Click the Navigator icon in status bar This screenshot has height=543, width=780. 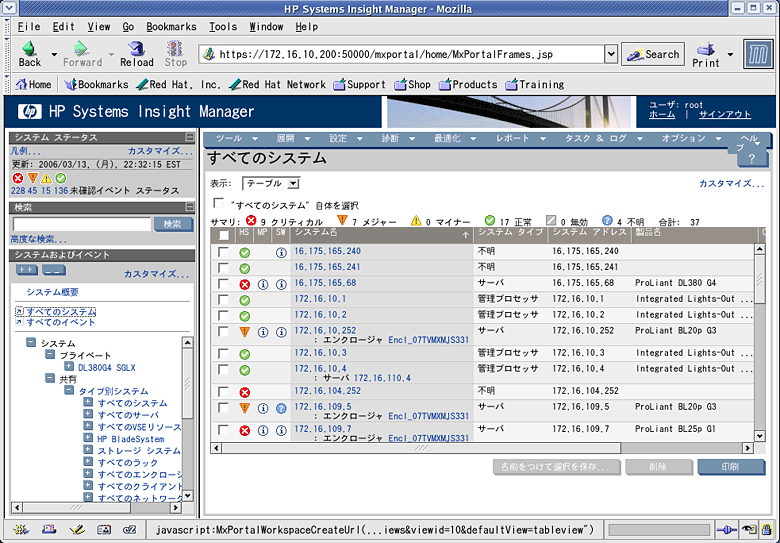coord(21,530)
